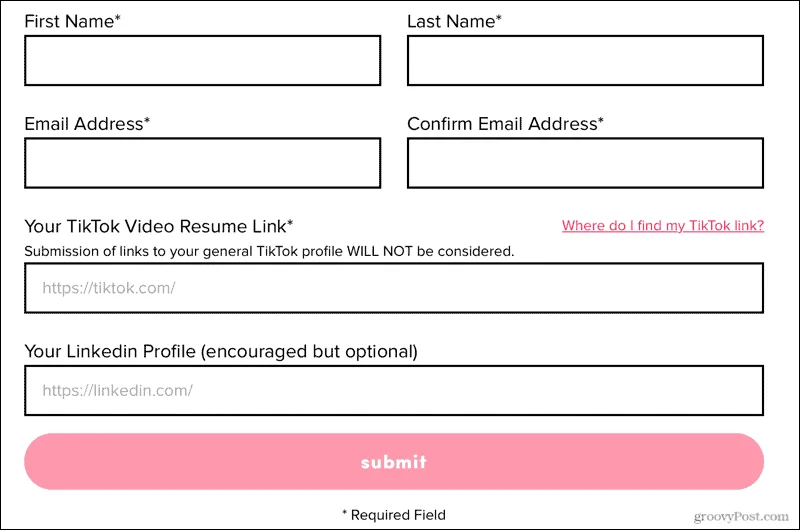This screenshot has width=800, height=530.
Task: Click the First Name input box
Action: [203, 60]
